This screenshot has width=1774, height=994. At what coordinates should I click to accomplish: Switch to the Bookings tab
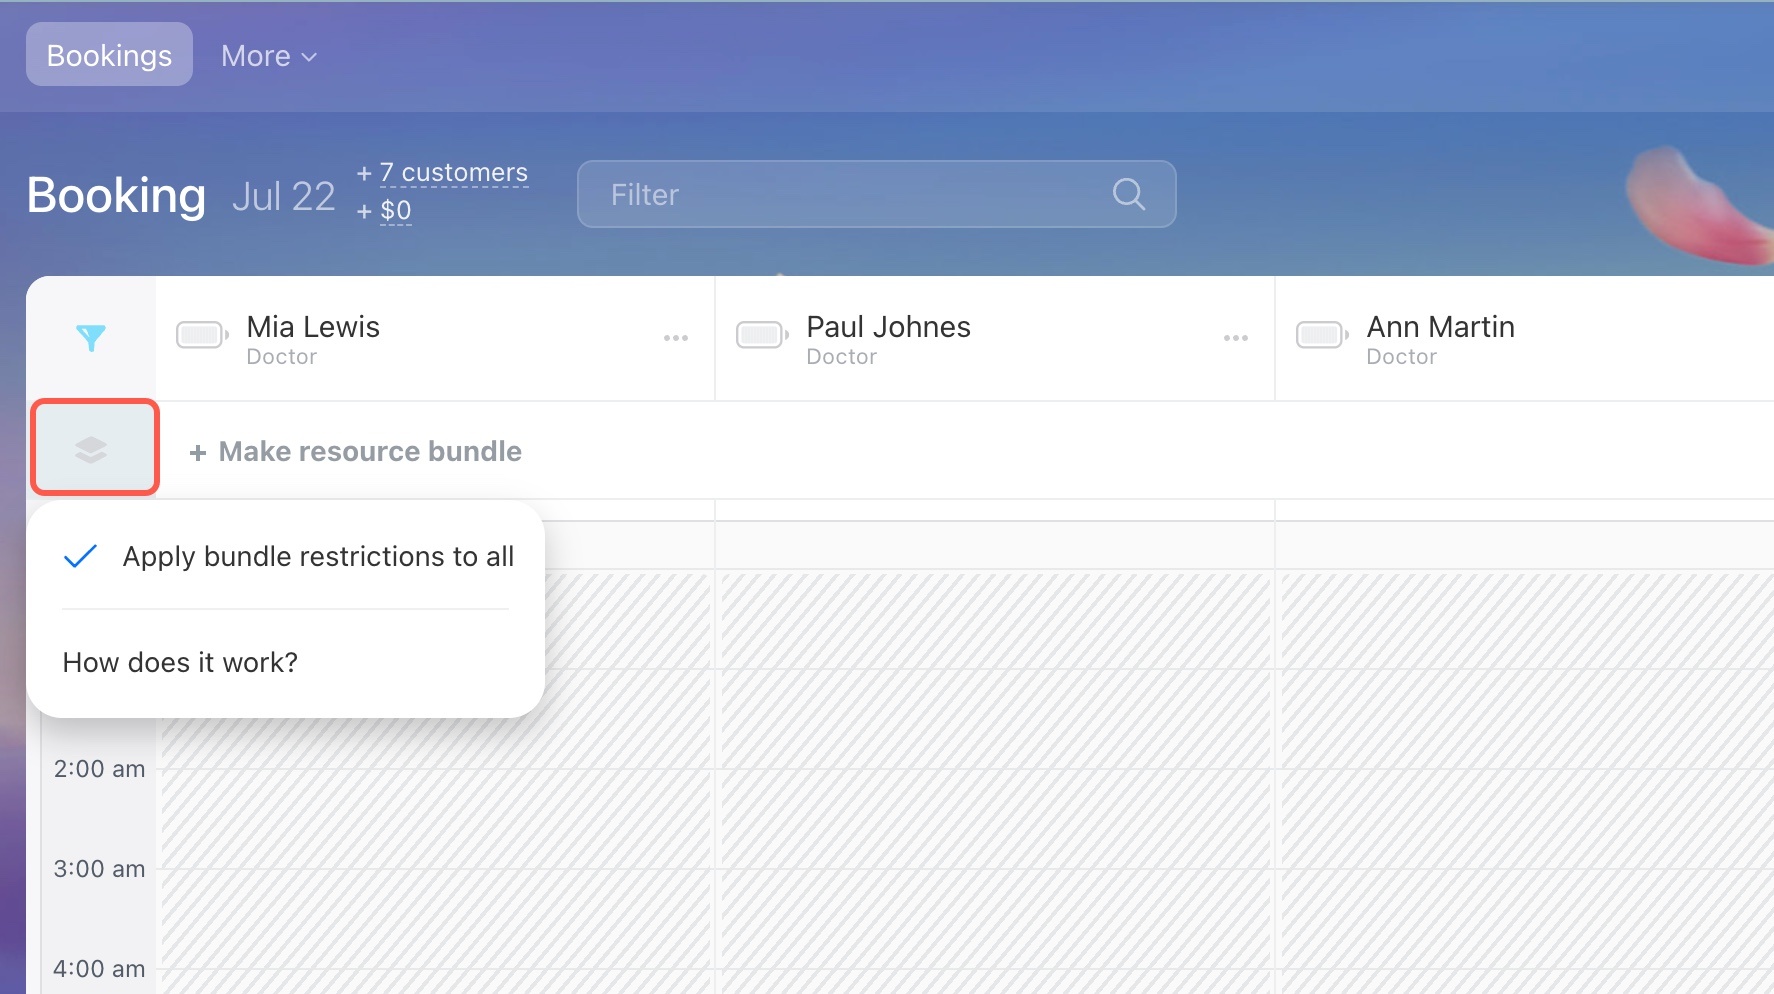109,55
